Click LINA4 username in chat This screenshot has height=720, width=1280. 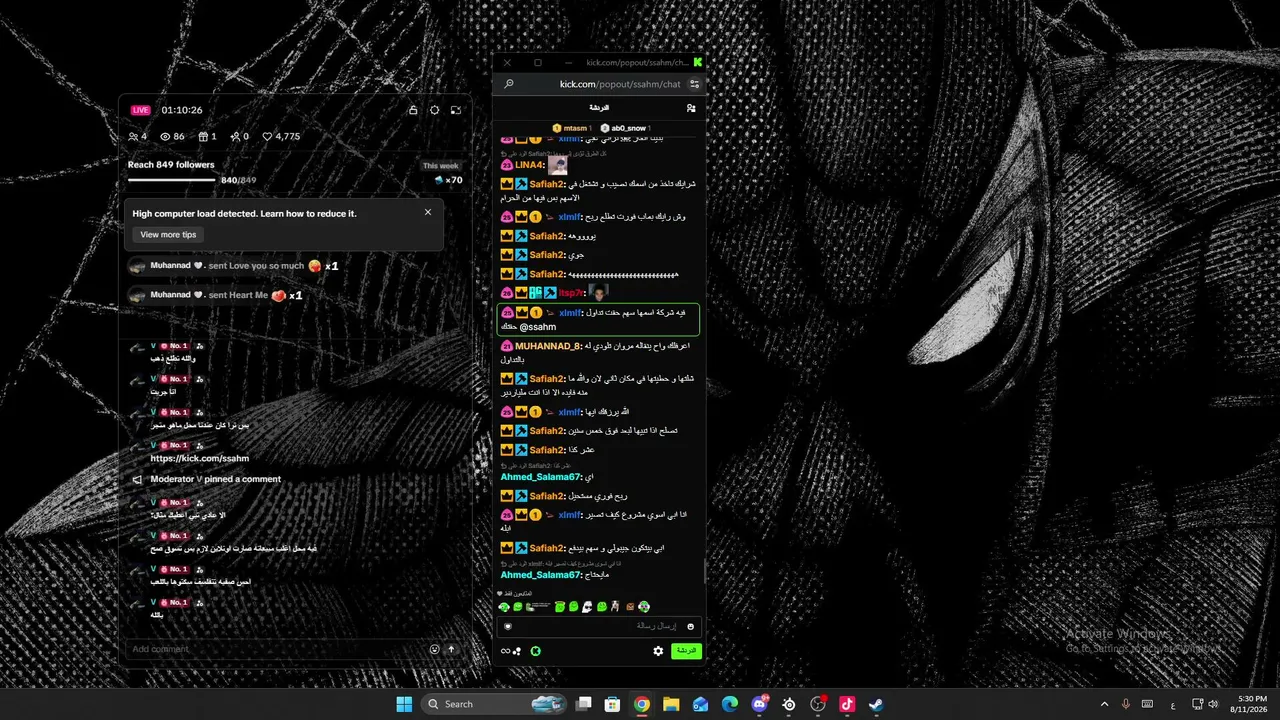(x=529, y=165)
